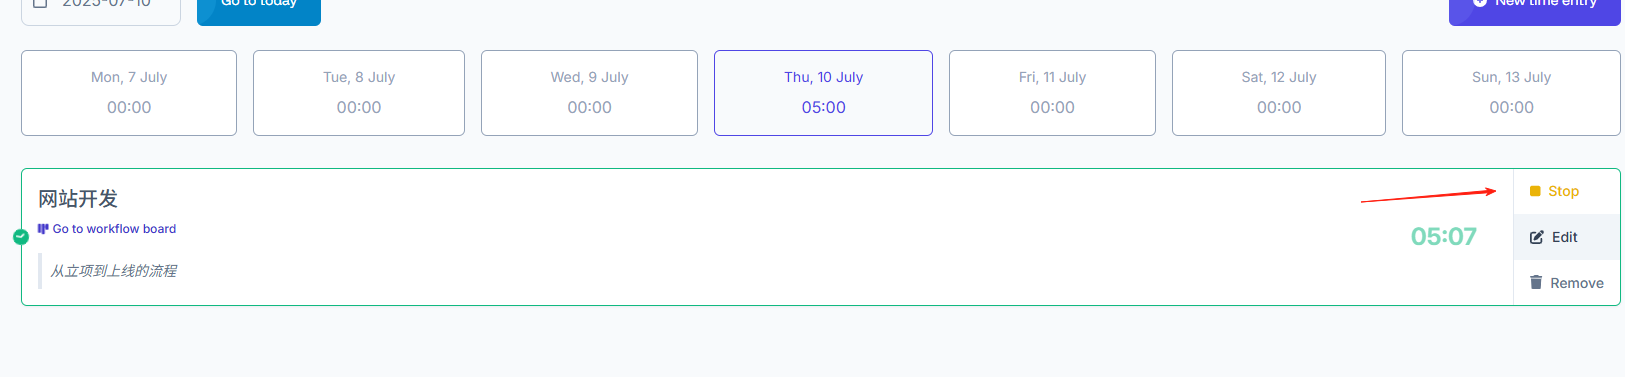Switch to Wed, 9 July

pyautogui.click(x=589, y=93)
